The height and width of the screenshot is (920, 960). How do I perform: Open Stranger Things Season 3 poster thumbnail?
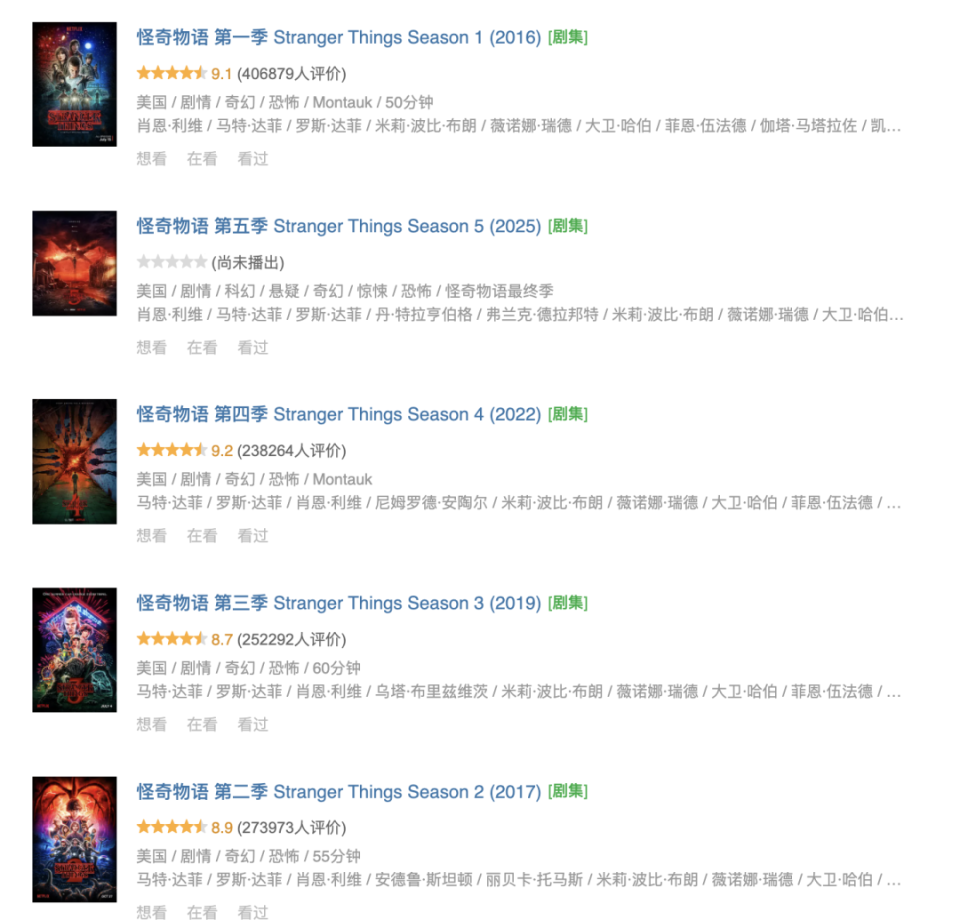click(x=75, y=650)
